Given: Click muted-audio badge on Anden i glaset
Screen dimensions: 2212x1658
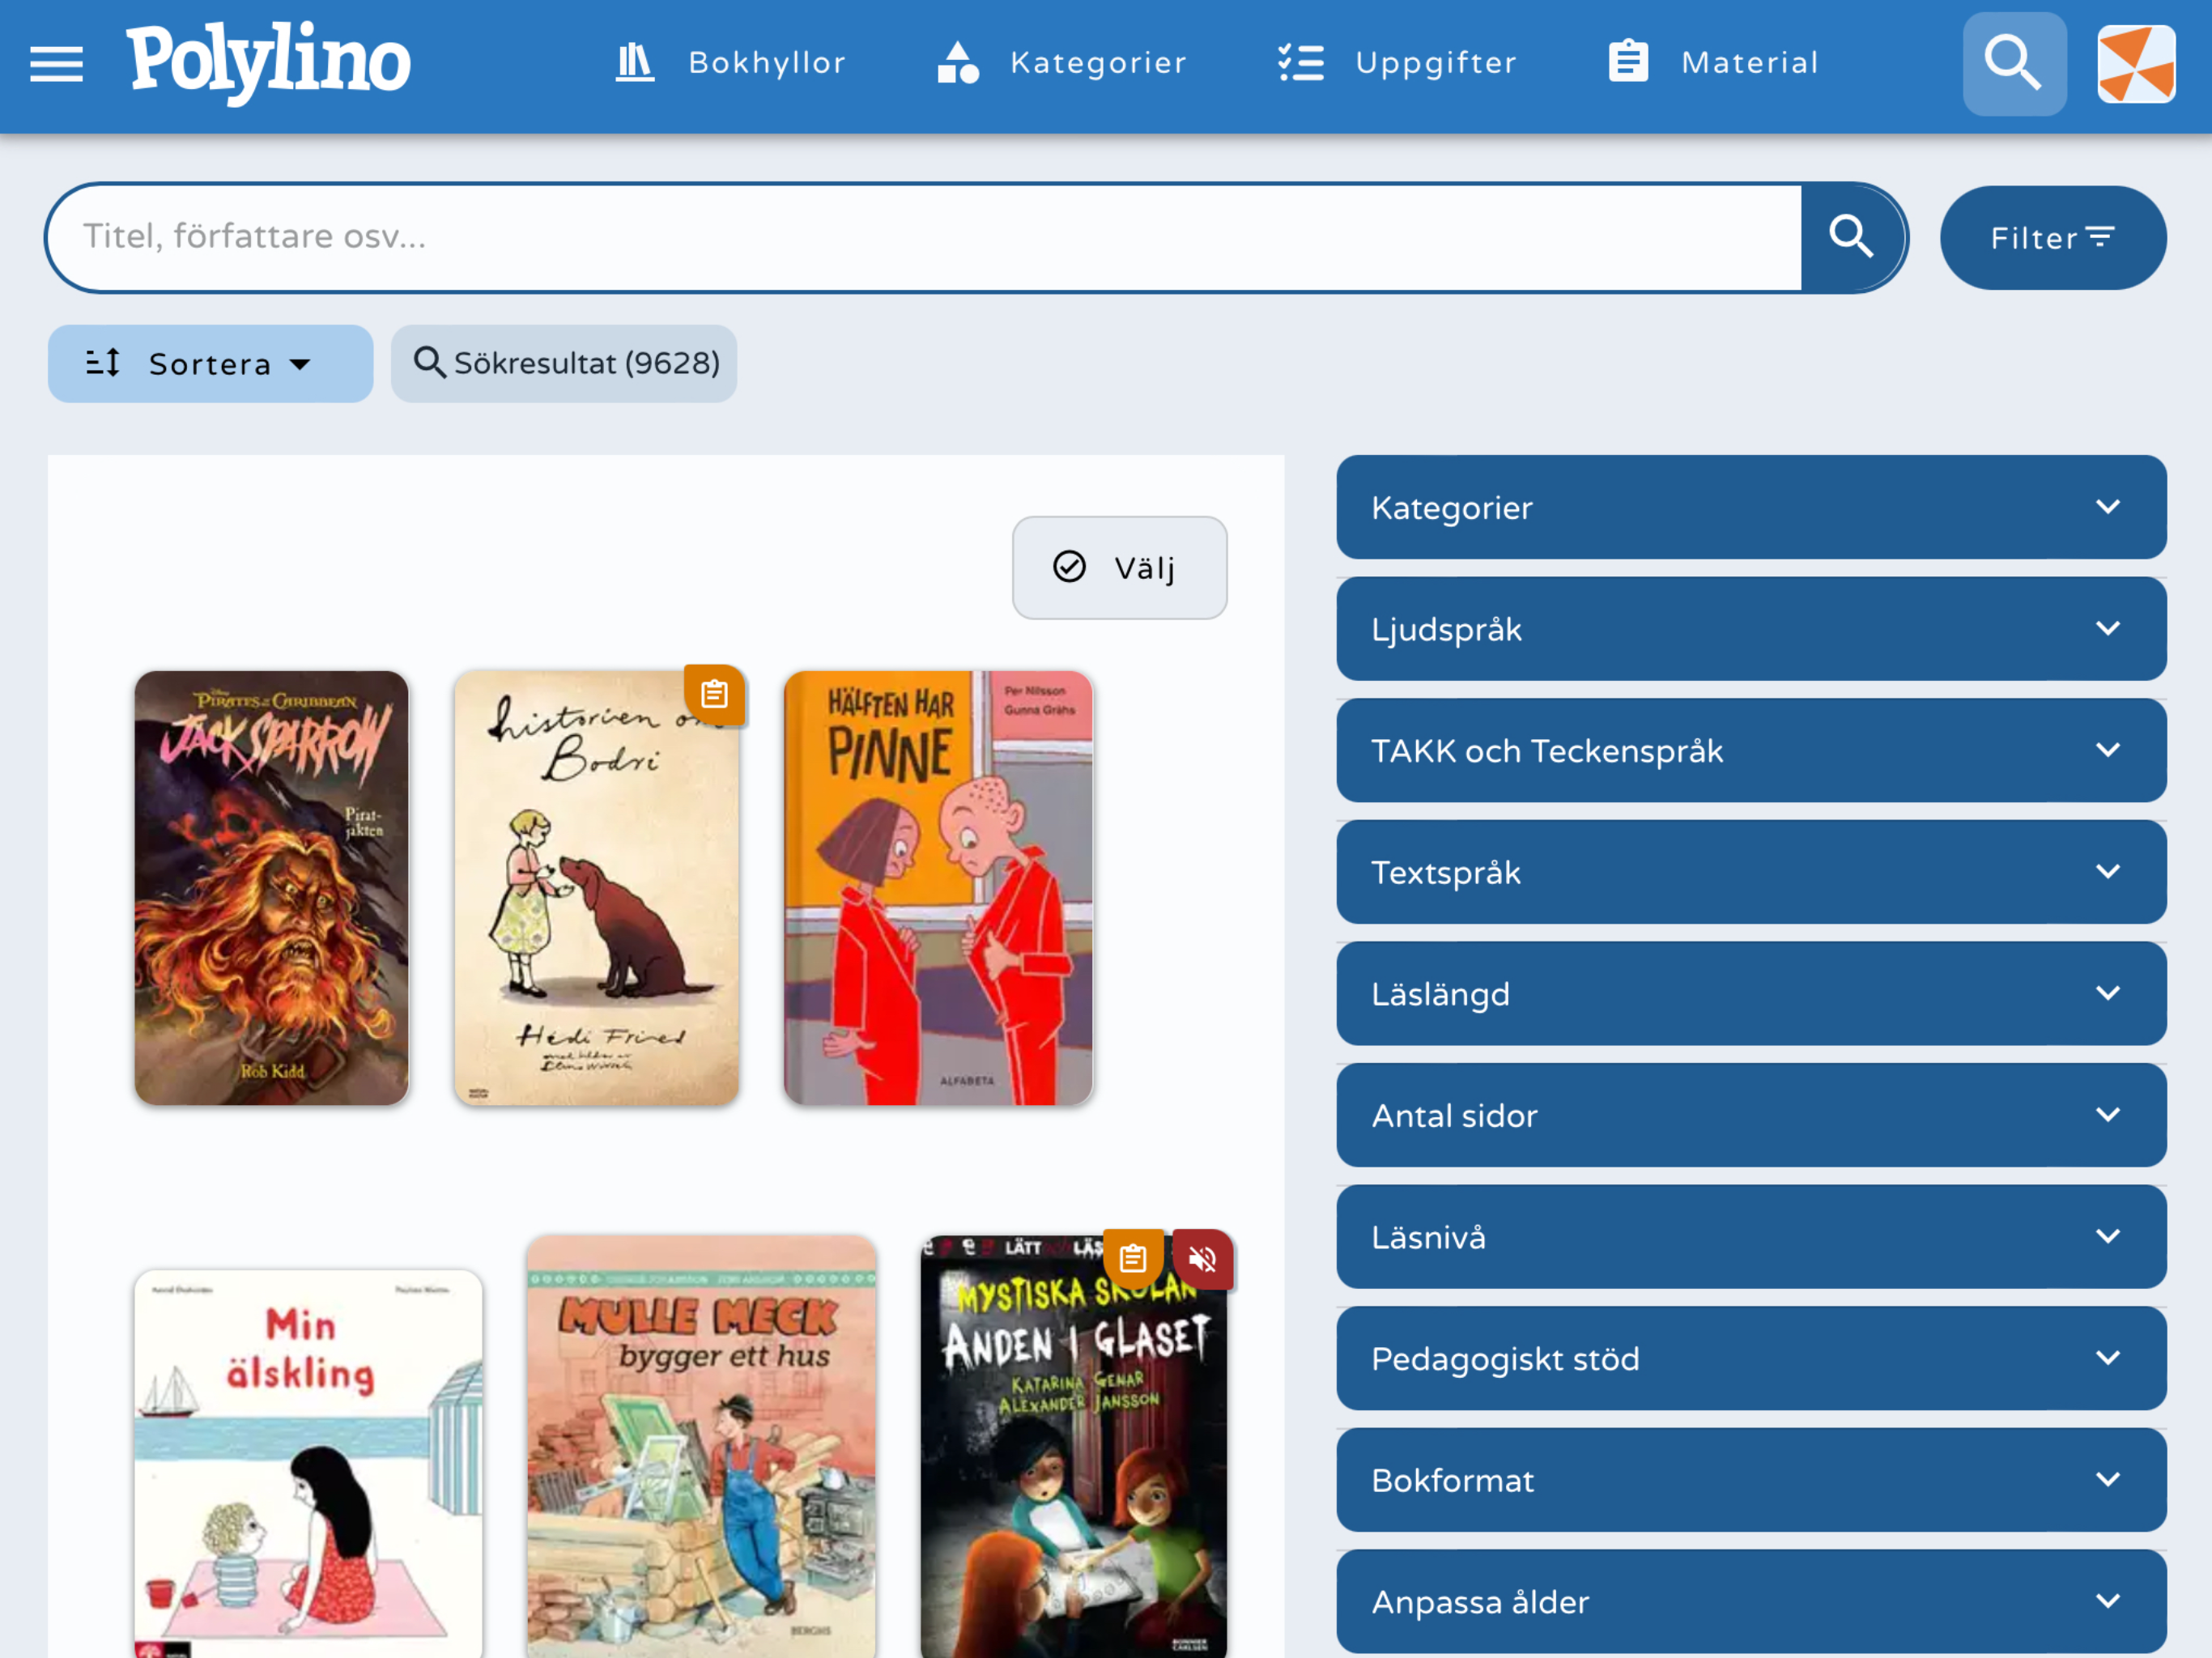Looking at the screenshot, I should (1202, 1259).
